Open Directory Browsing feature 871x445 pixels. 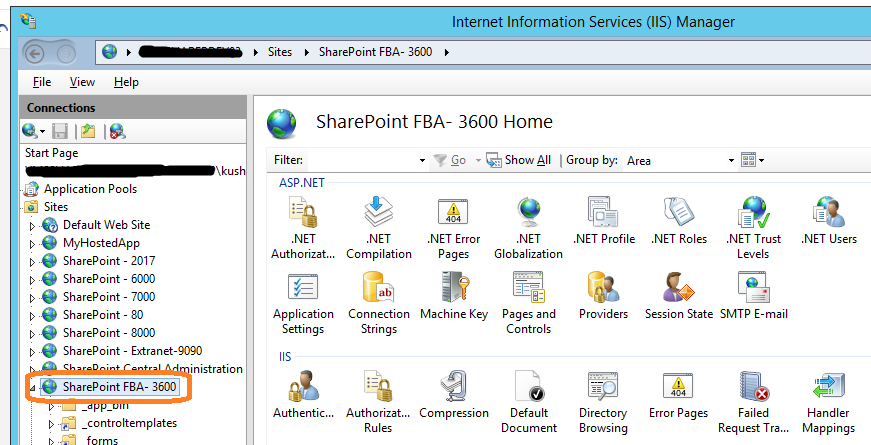point(603,402)
